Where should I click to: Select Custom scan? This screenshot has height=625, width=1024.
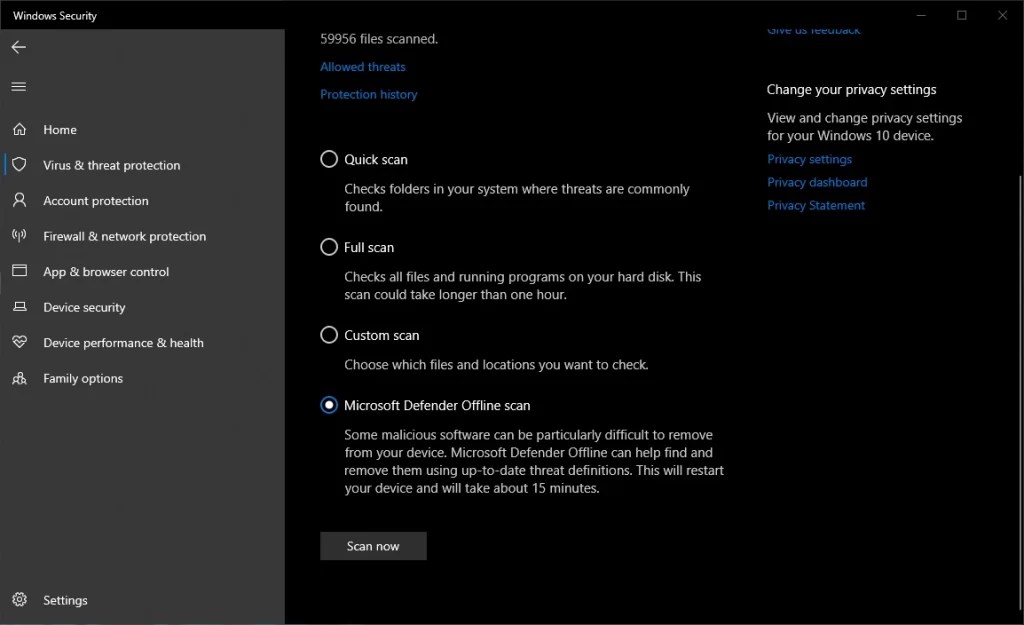[329, 334]
